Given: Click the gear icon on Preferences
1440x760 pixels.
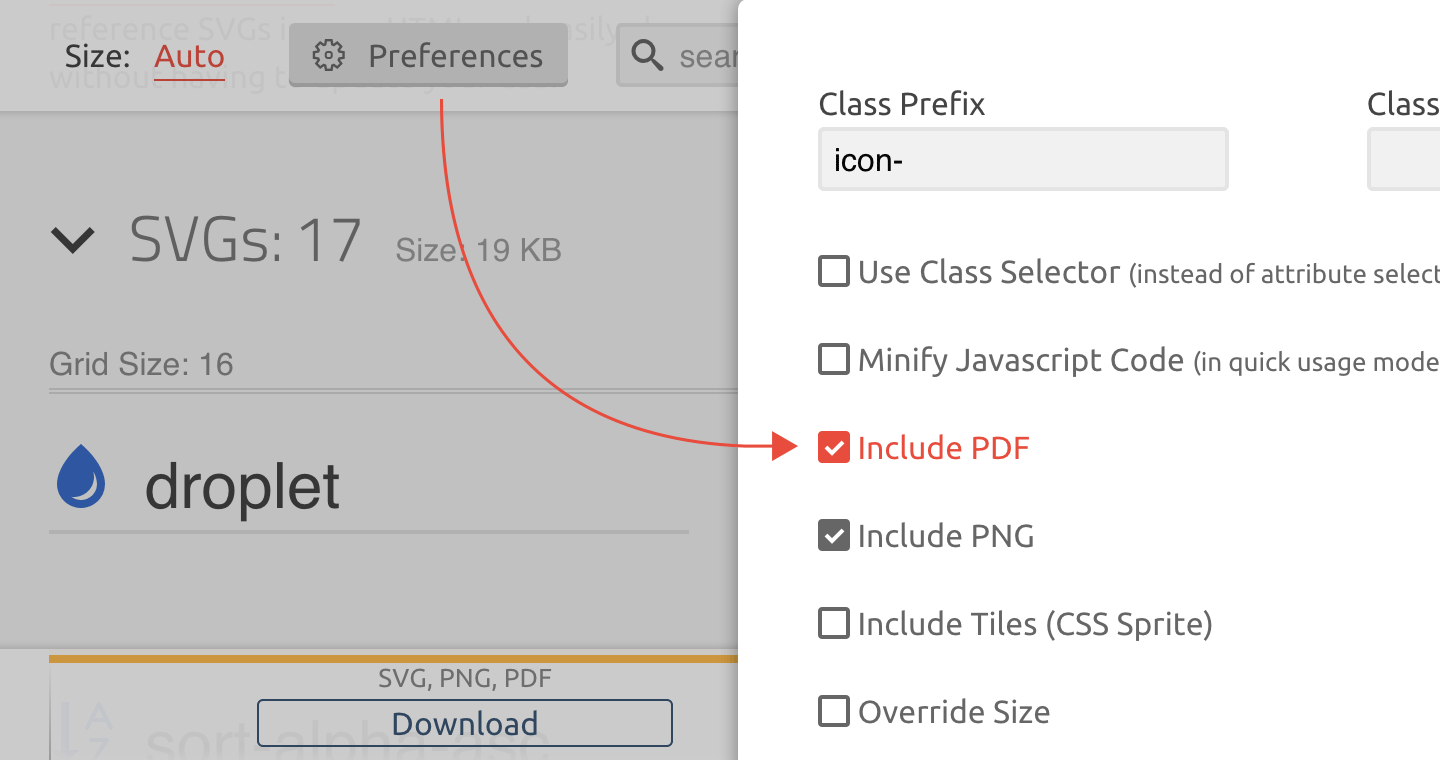Looking at the screenshot, I should (328, 56).
